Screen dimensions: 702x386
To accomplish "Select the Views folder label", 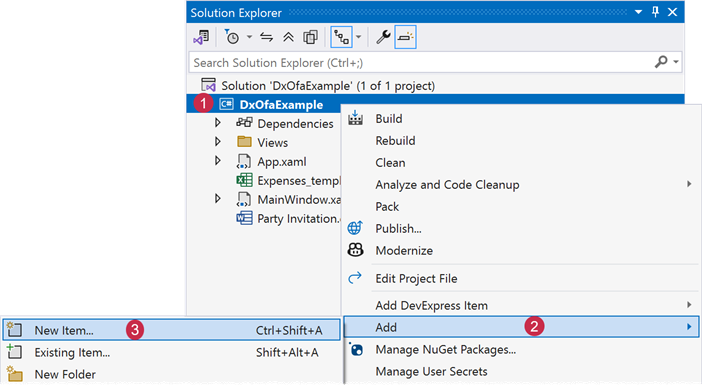I will point(272,143).
